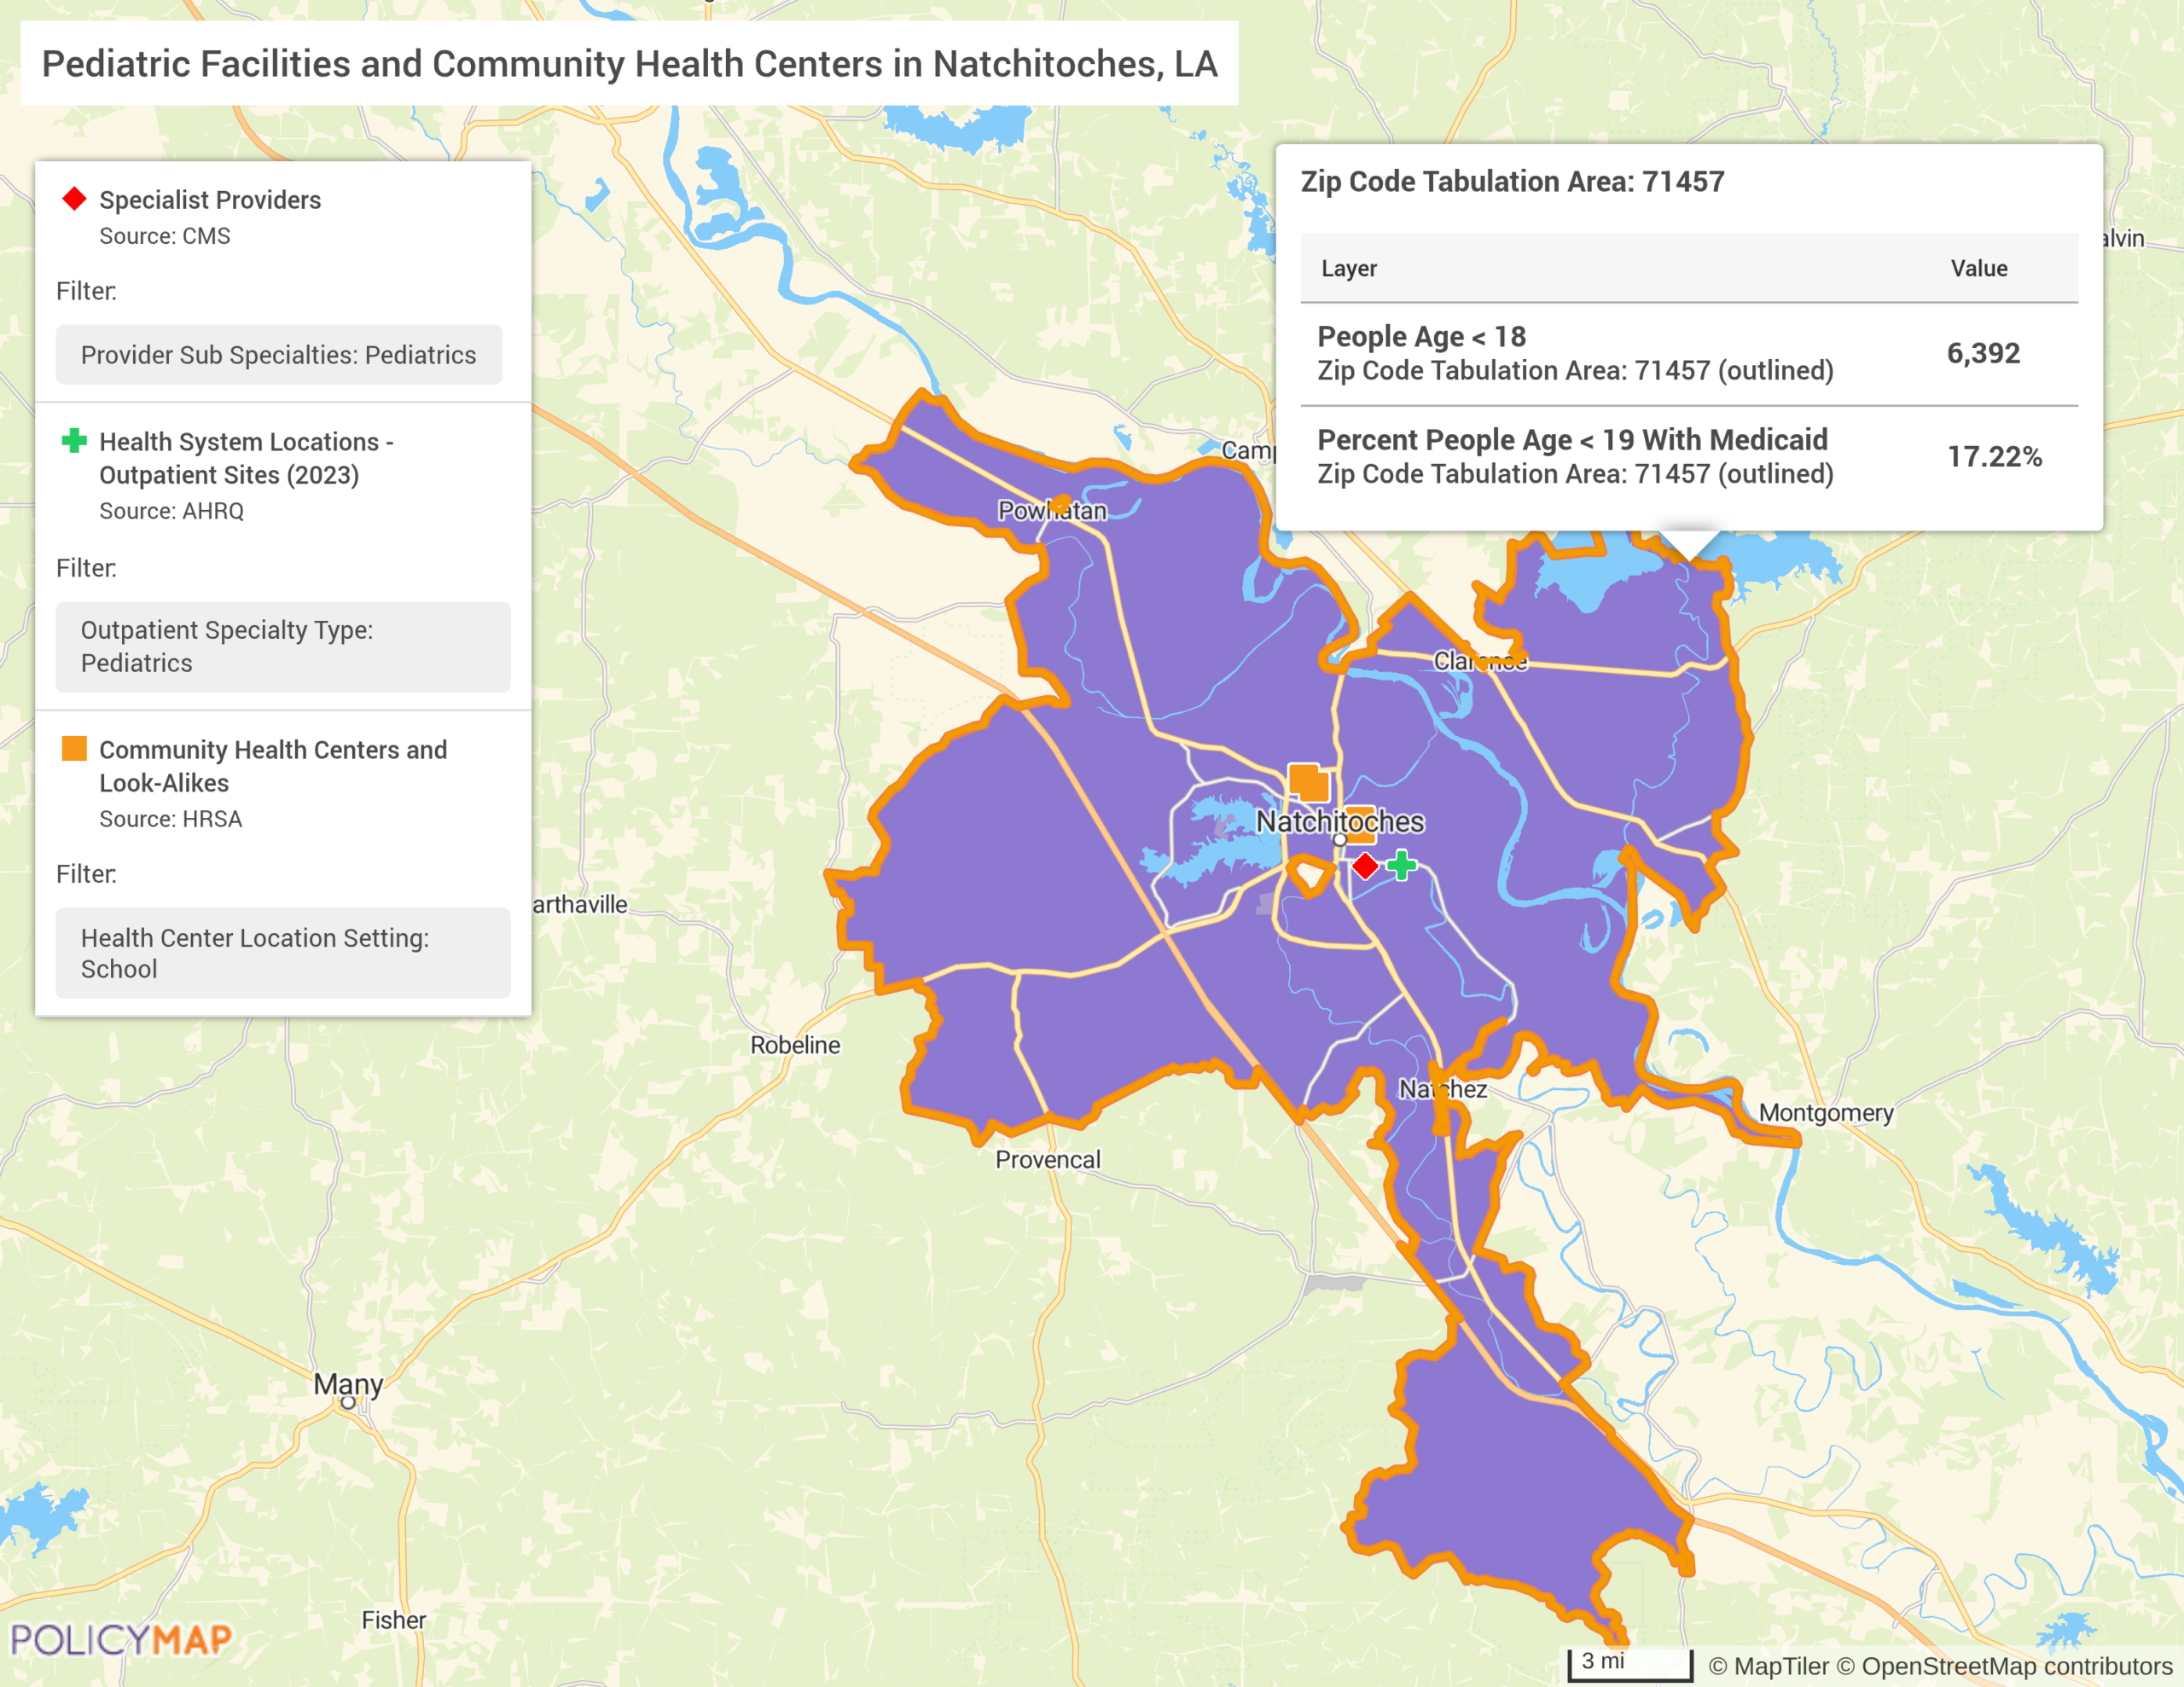Click the Many town label
This screenshot has height=1687, width=2184.
click(348, 1384)
